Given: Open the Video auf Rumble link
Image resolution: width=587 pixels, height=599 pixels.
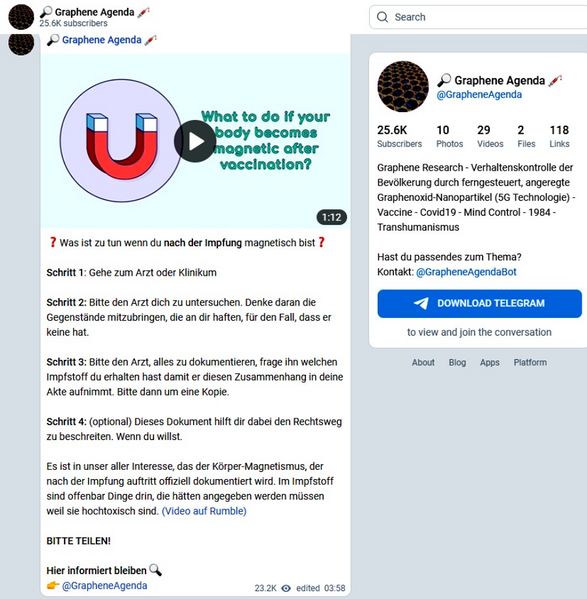Looking at the screenshot, I should (204, 511).
